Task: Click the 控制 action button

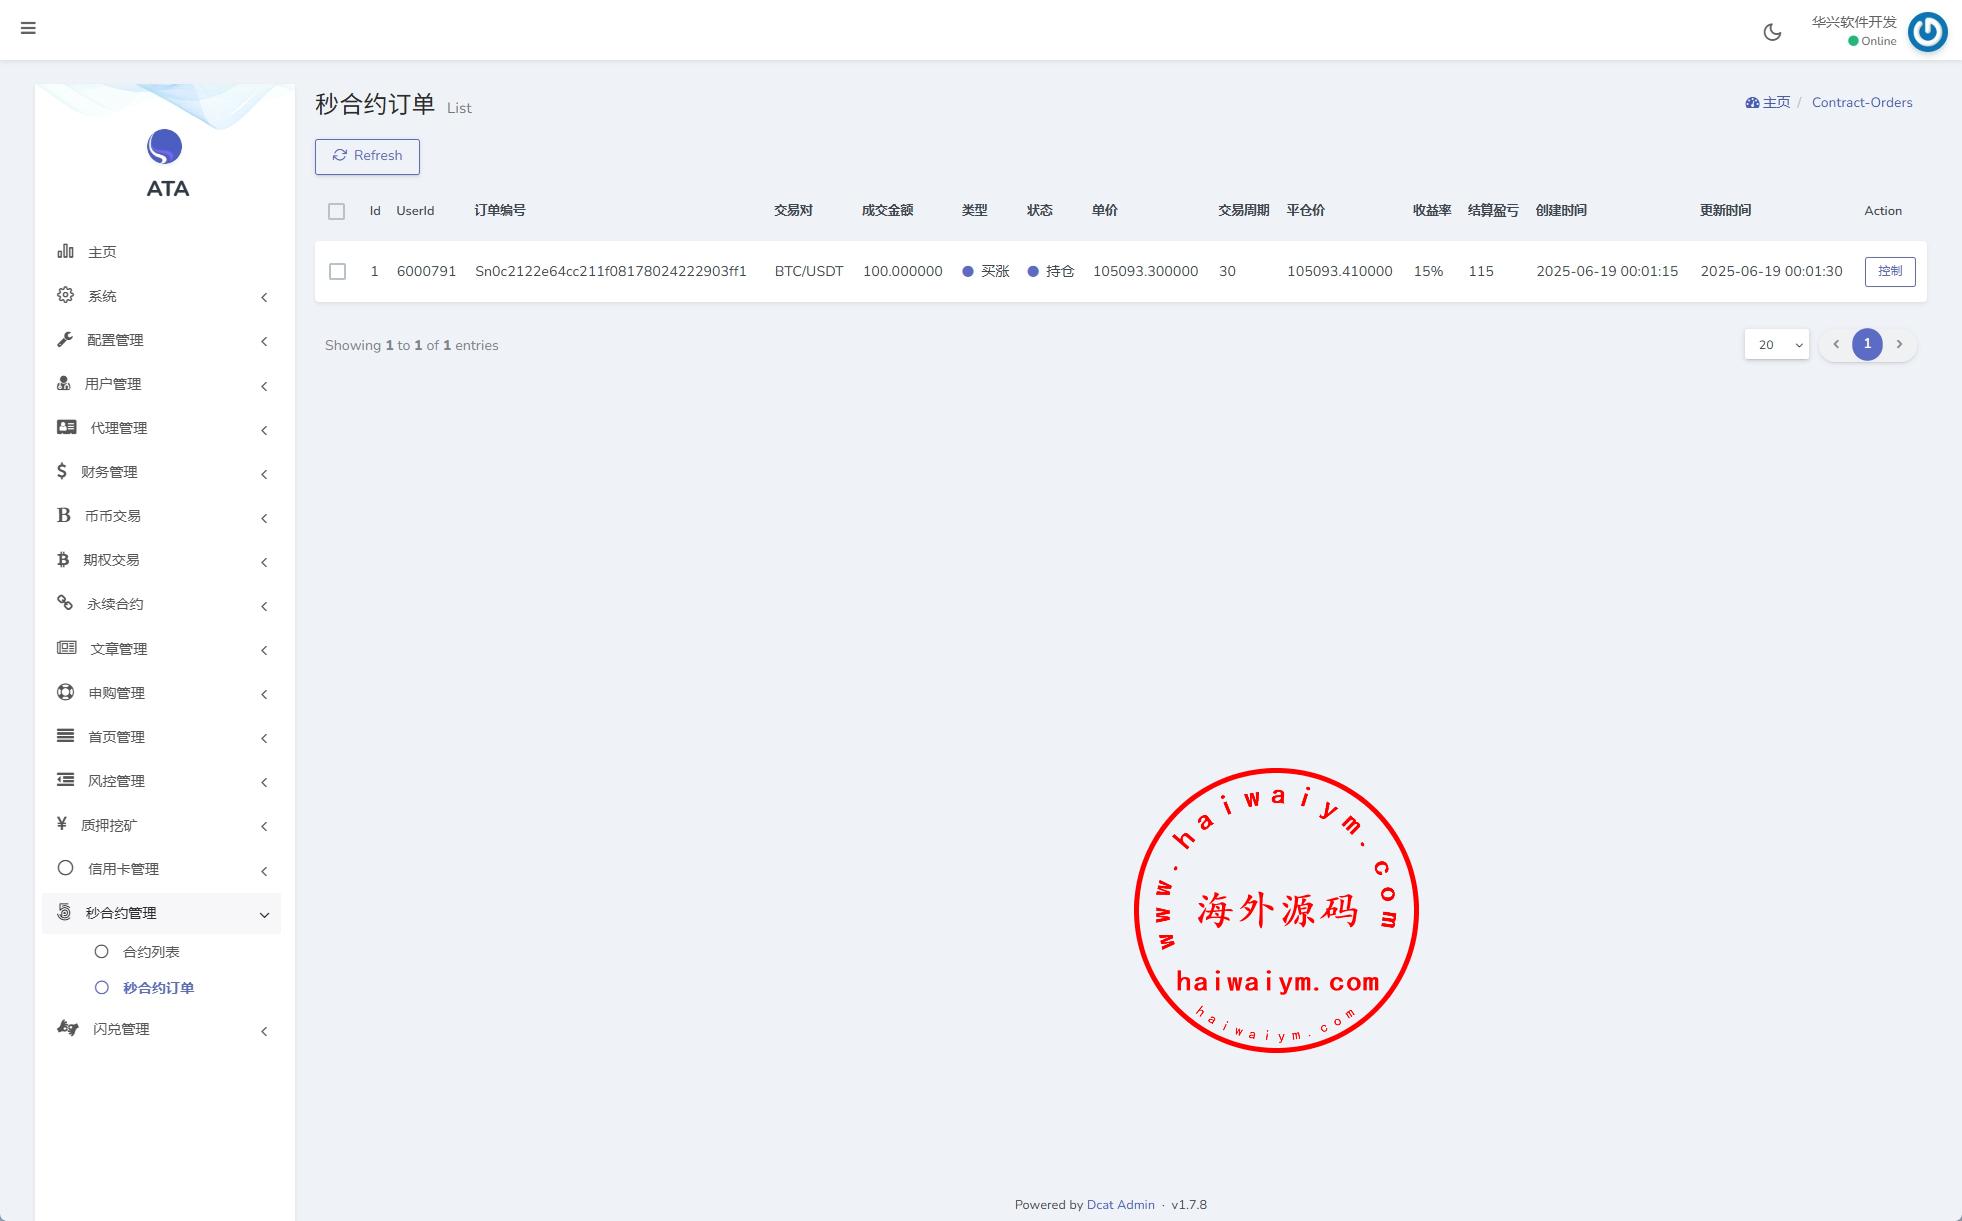Action: coord(1889,271)
